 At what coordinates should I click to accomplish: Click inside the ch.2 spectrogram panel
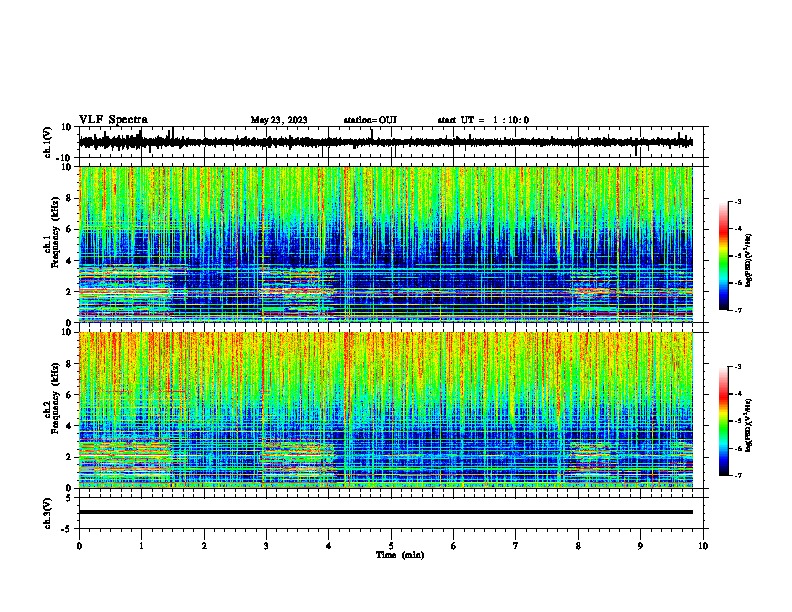386,410
